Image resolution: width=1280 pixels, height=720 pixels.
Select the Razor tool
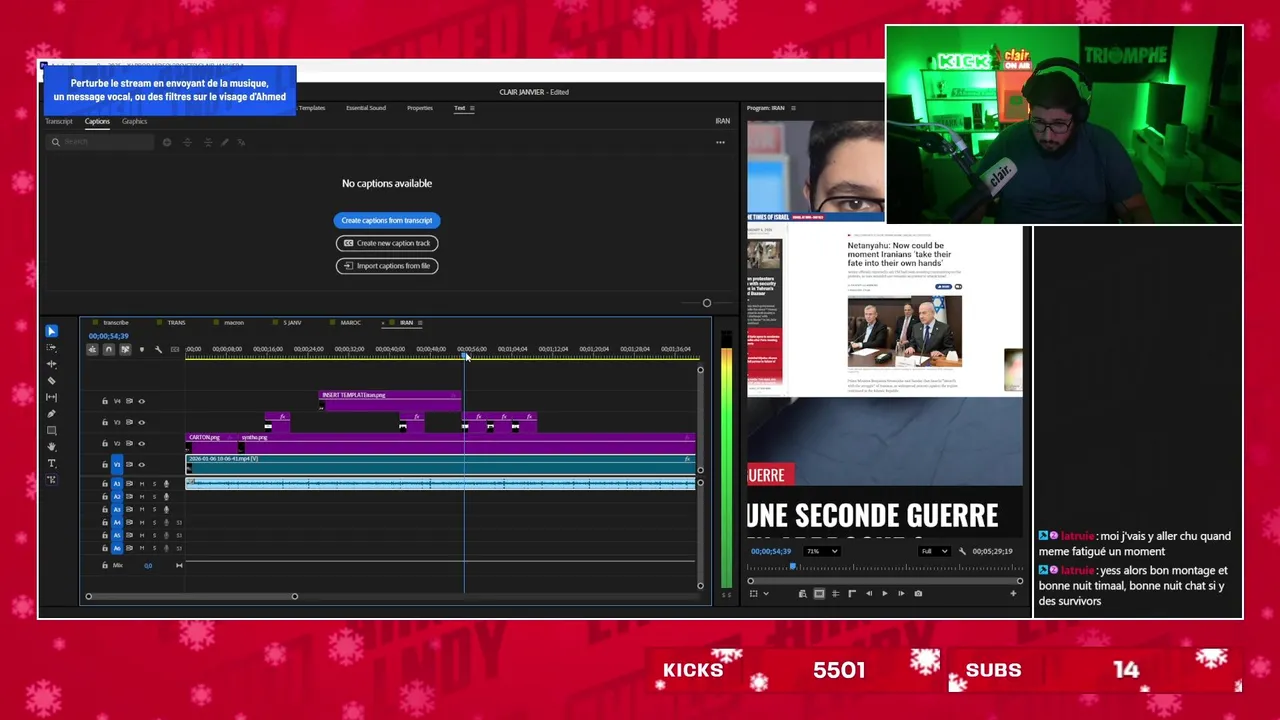(52, 381)
